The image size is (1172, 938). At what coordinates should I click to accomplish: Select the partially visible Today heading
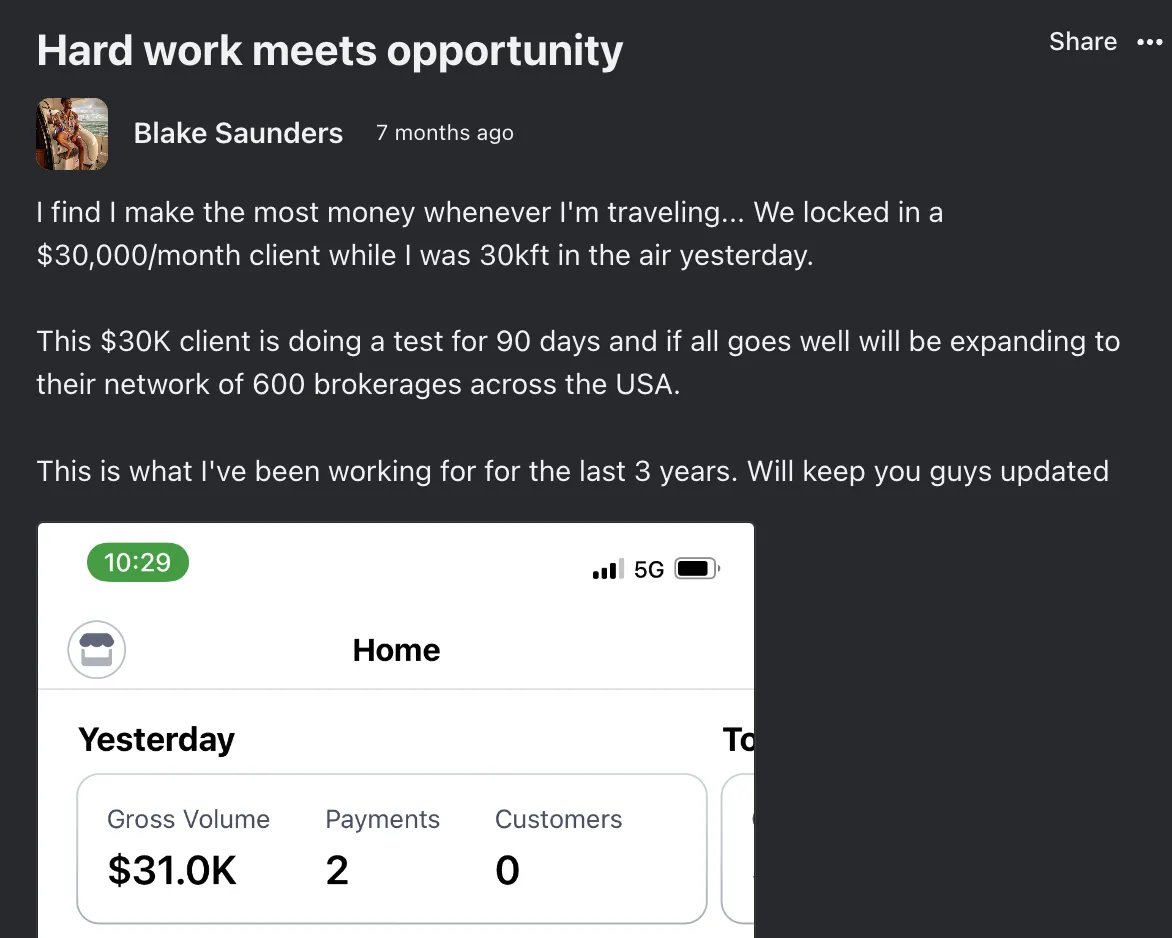pos(738,740)
